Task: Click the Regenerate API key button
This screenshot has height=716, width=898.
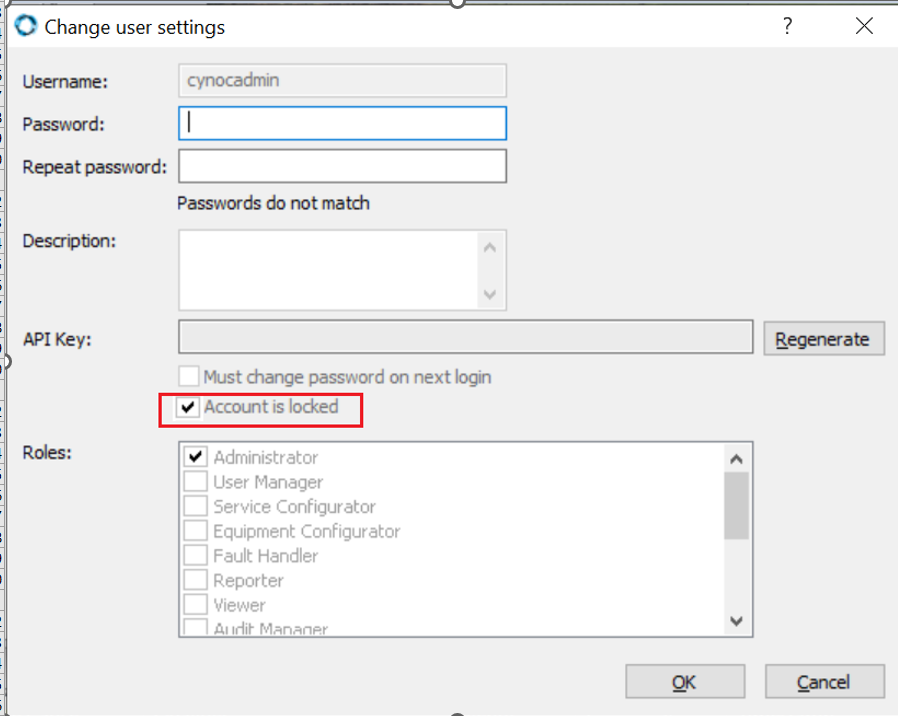Action: point(824,339)
